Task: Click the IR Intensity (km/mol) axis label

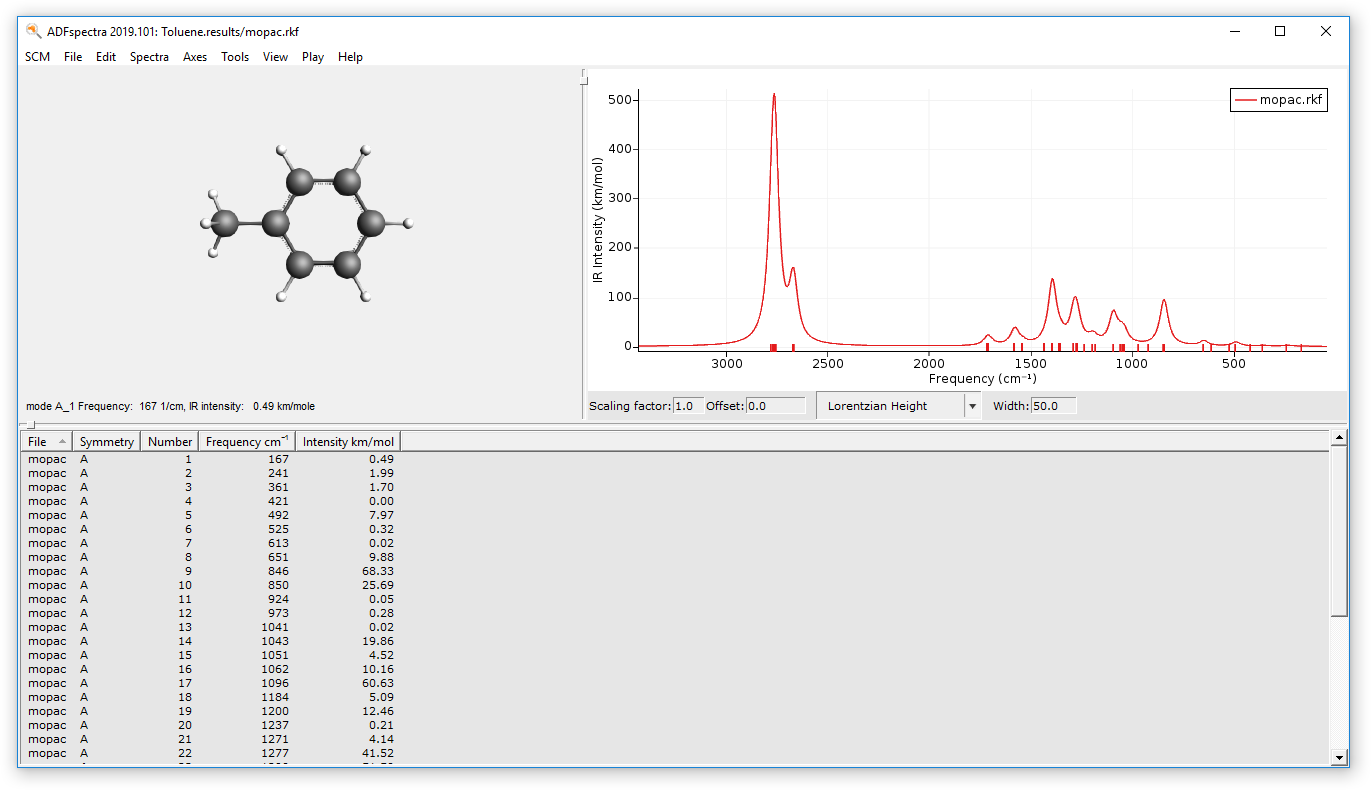Action: 598,219
